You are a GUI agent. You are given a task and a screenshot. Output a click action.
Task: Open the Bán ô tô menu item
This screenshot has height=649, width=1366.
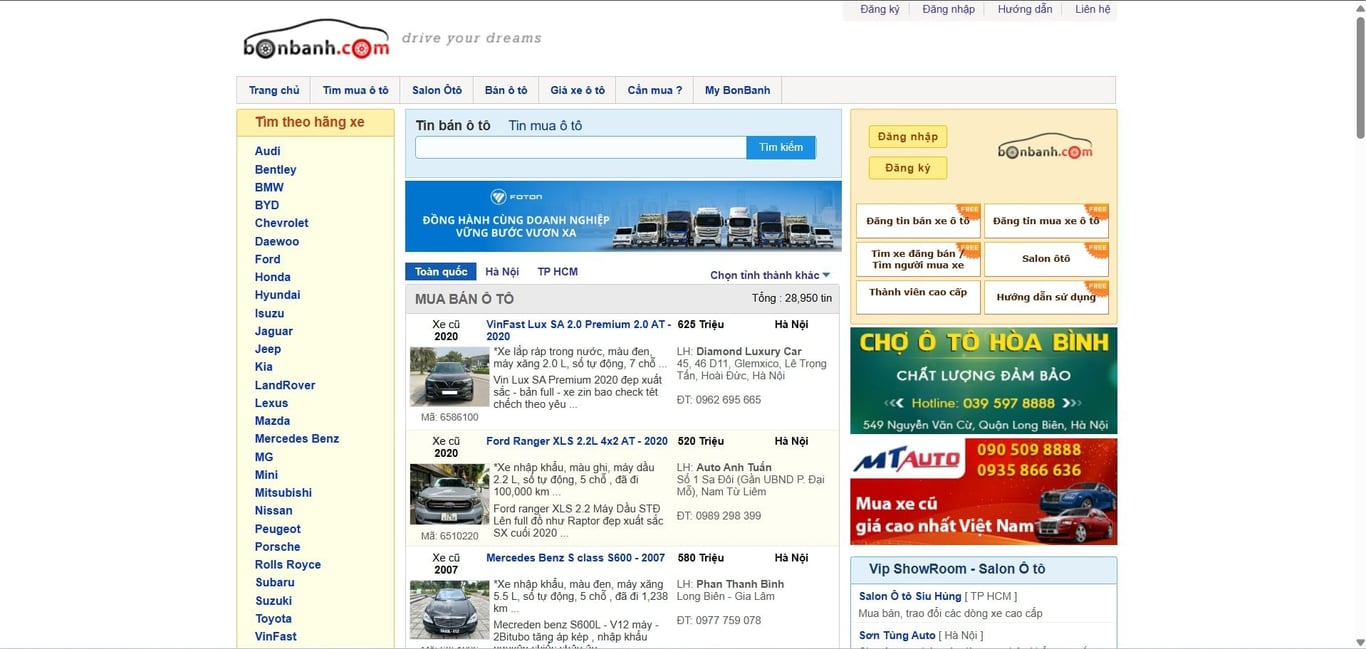pos(506,90)
